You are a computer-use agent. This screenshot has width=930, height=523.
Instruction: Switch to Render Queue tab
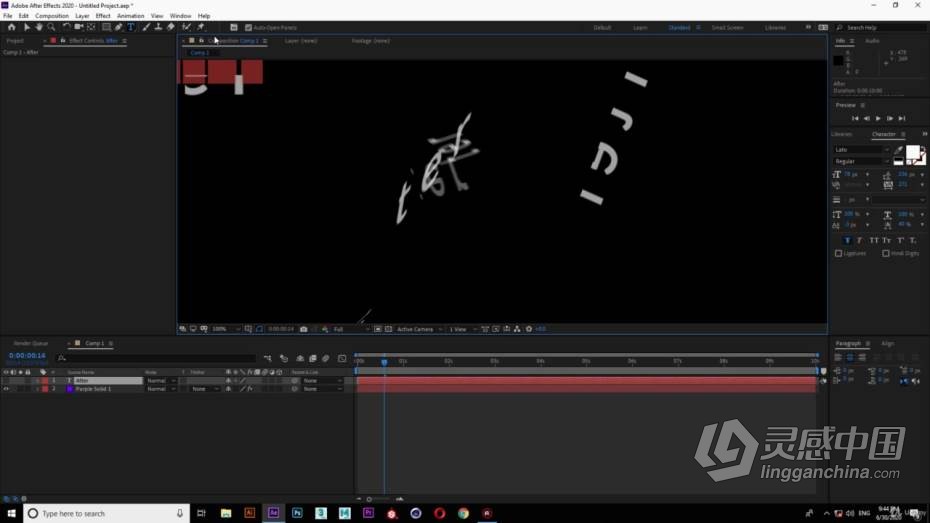pyautogui.click(x=31, y=343)
